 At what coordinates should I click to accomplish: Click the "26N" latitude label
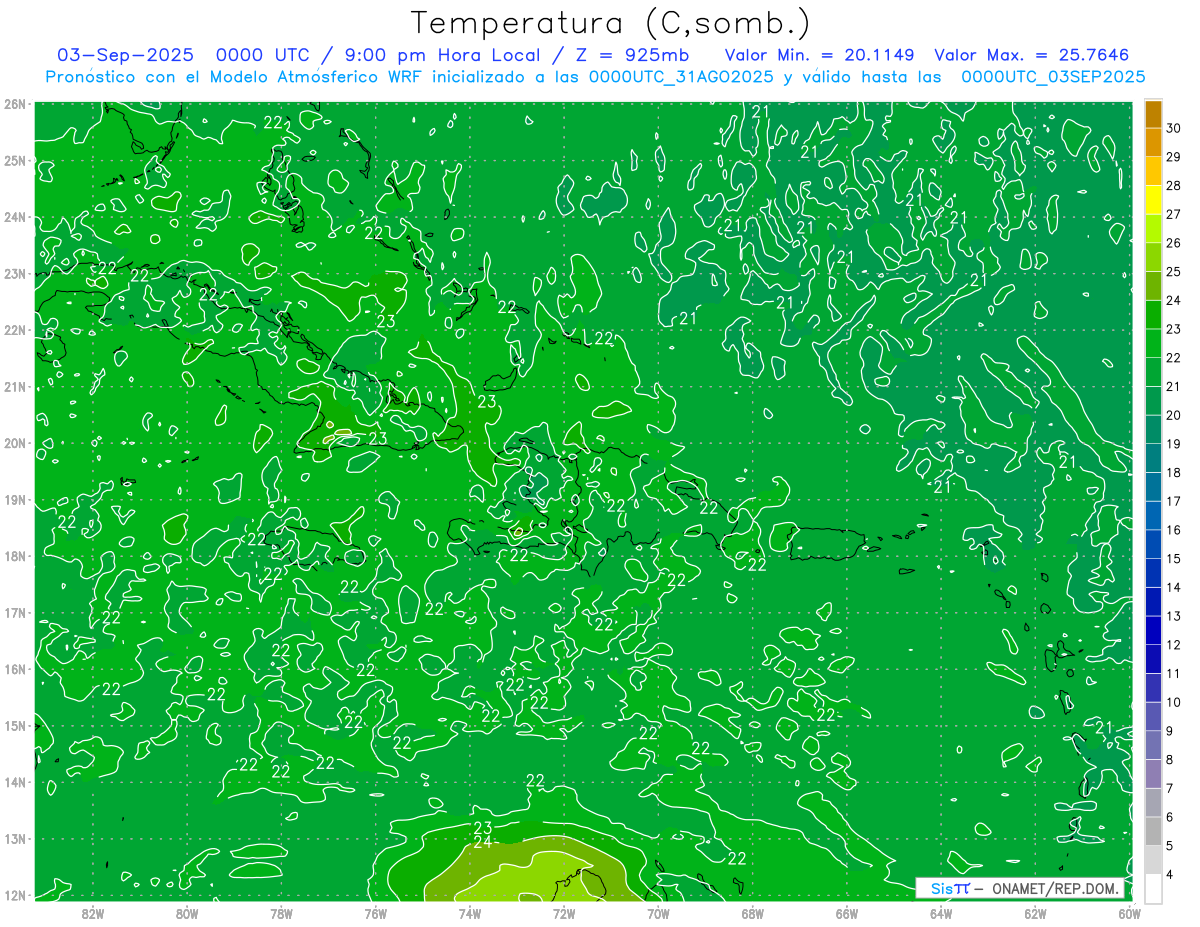(x=15, y=104)
